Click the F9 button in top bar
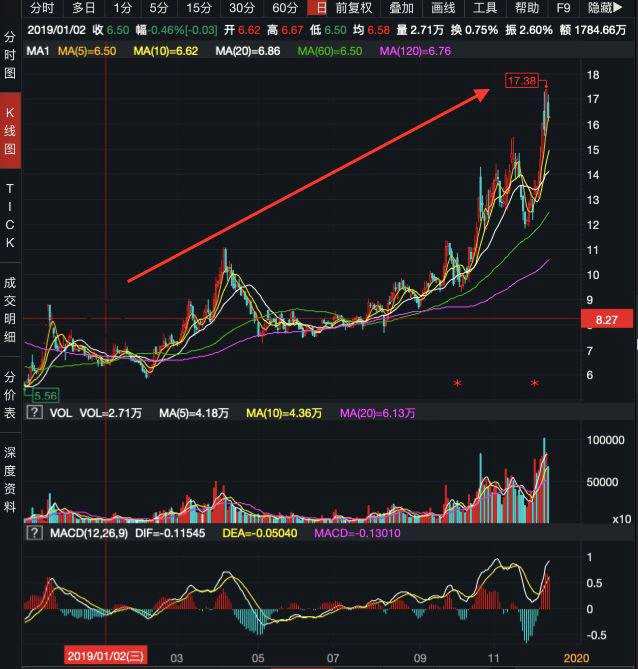Screen dimensions: 638x669 (563, 8)
